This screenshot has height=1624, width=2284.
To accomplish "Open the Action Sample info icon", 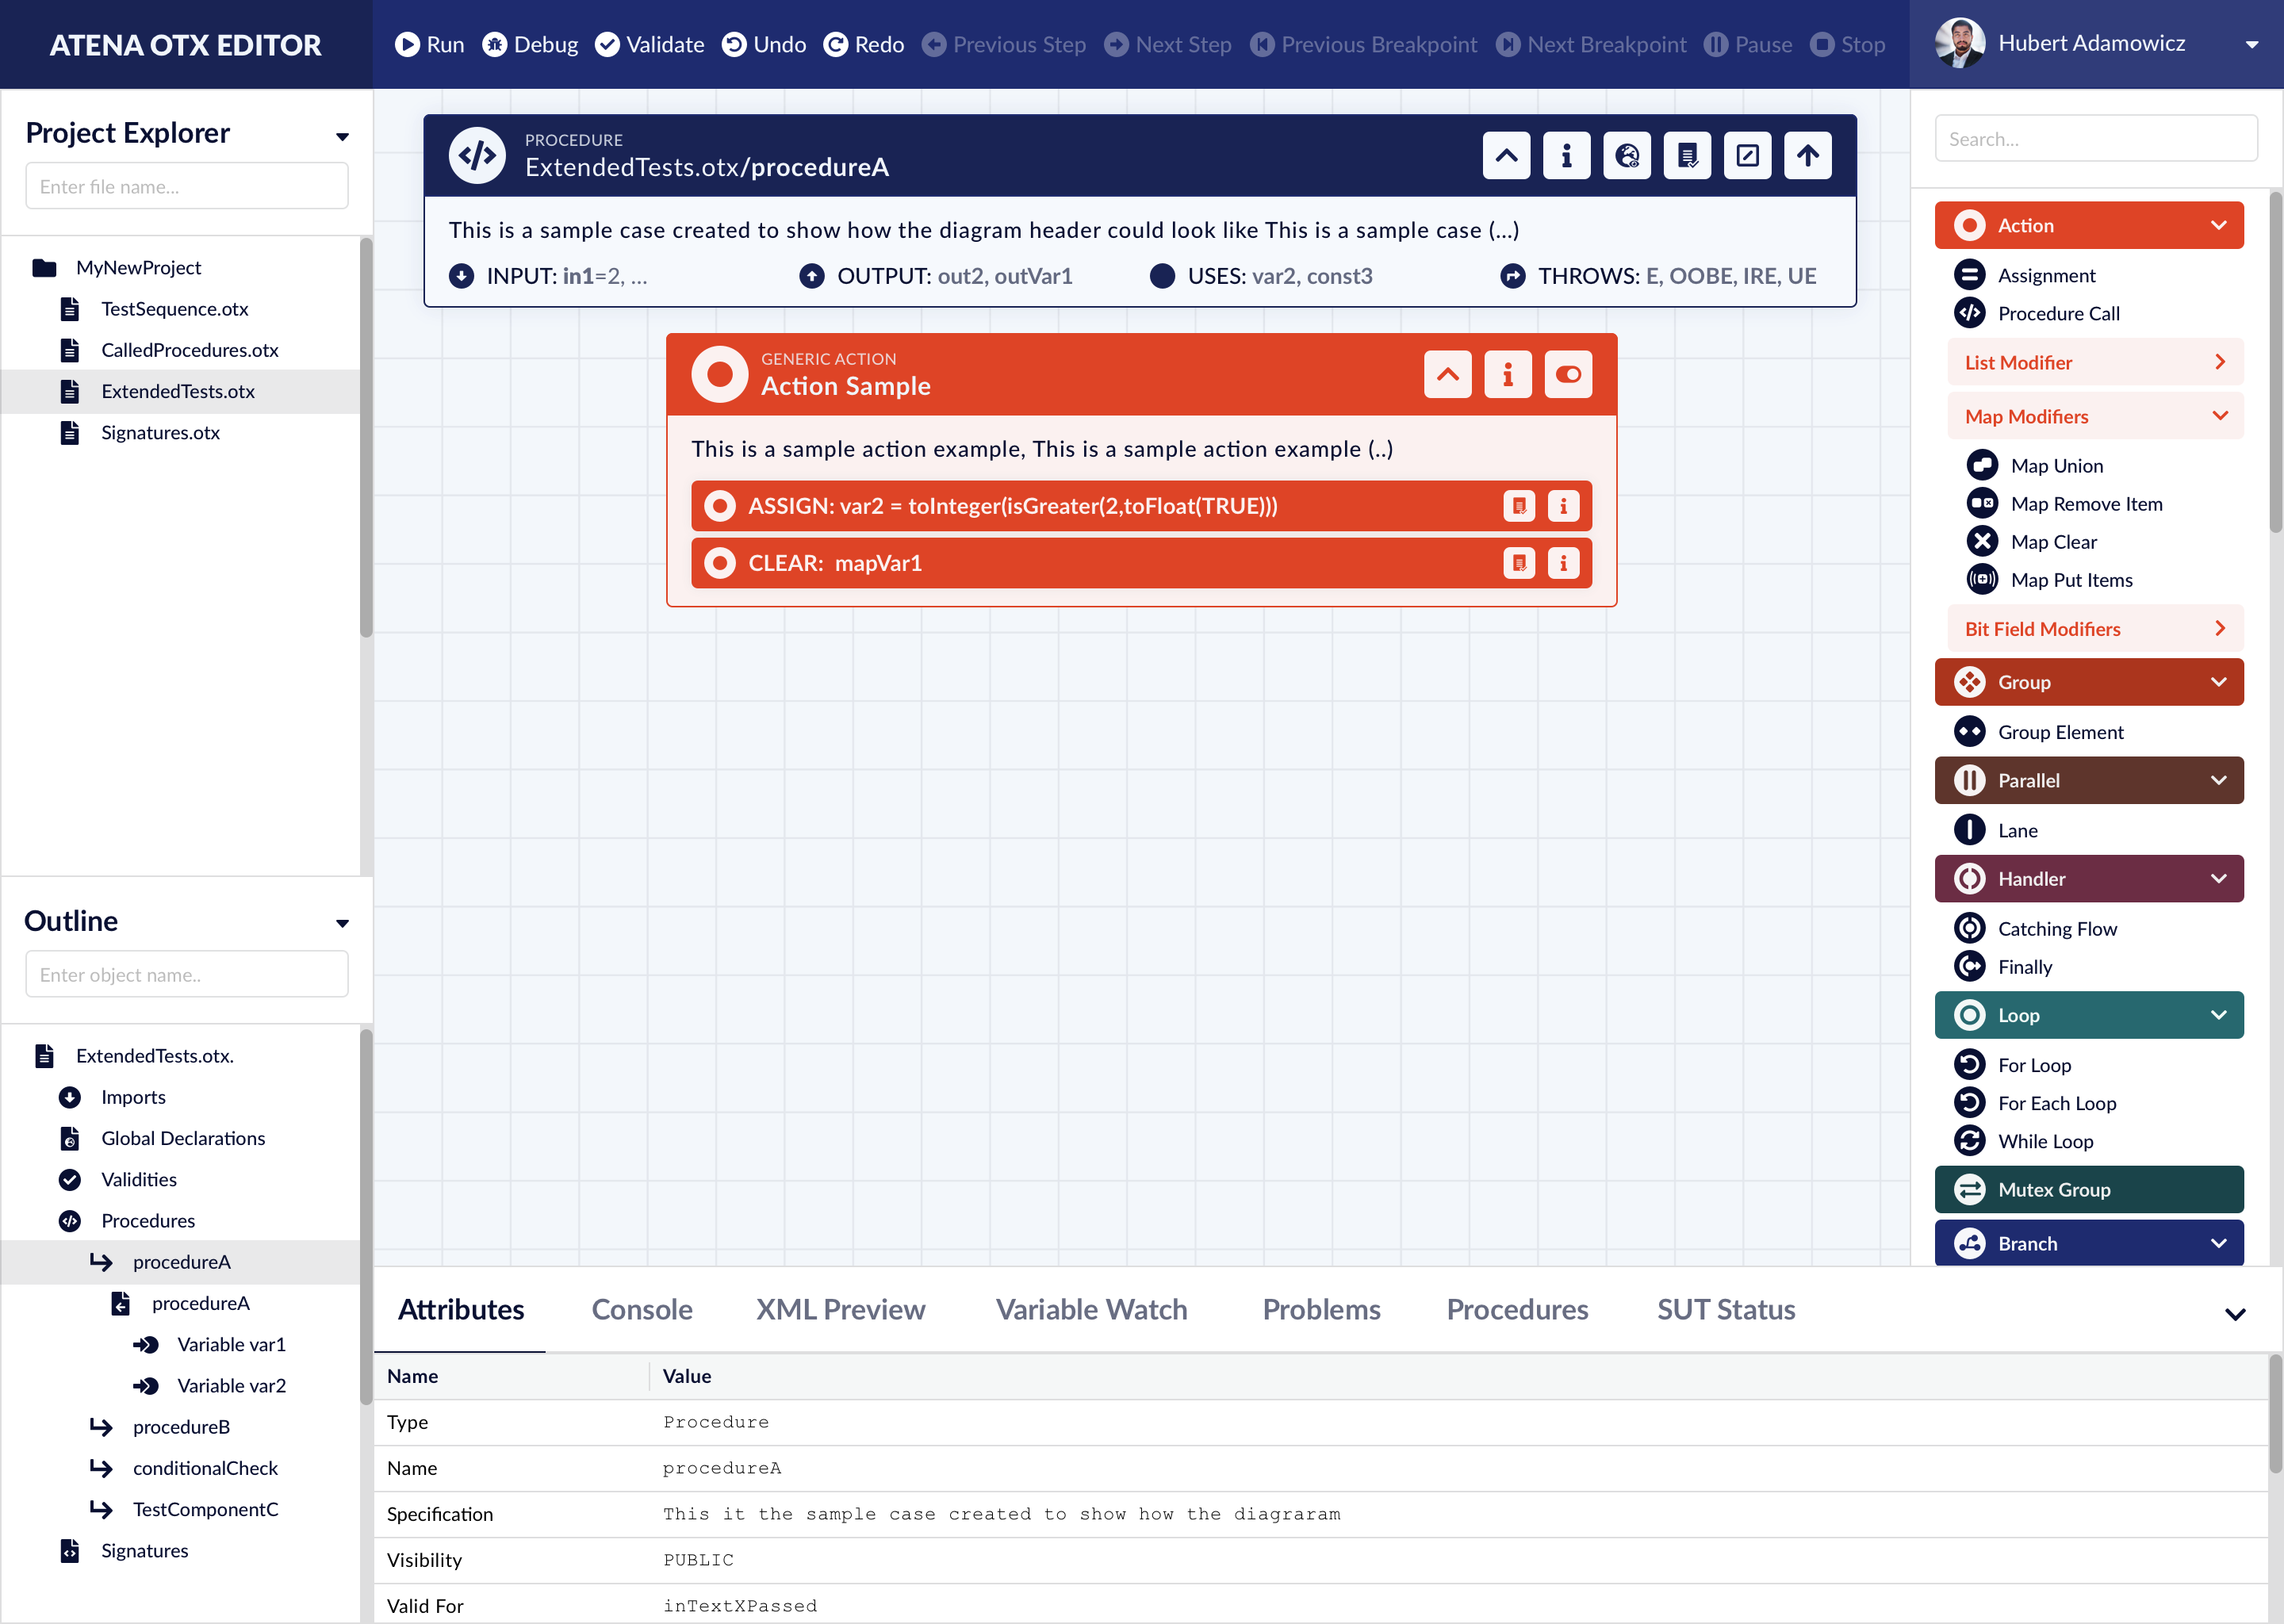I will [x=1508, y=375].
